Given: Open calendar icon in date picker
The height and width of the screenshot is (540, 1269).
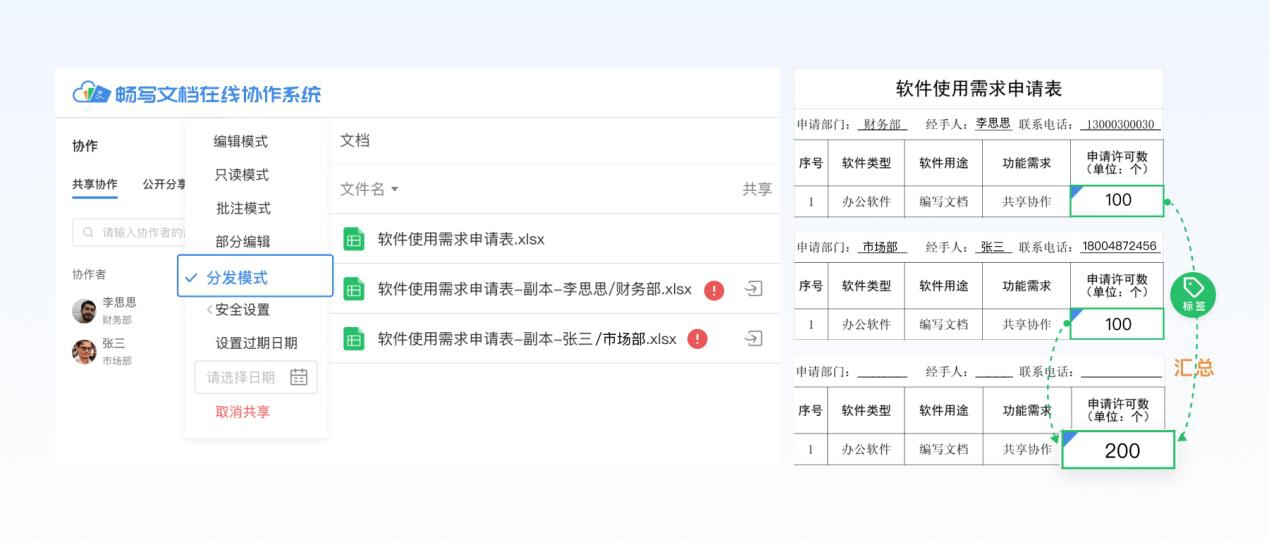Looking at the screenshot, I should coord(298,377).
